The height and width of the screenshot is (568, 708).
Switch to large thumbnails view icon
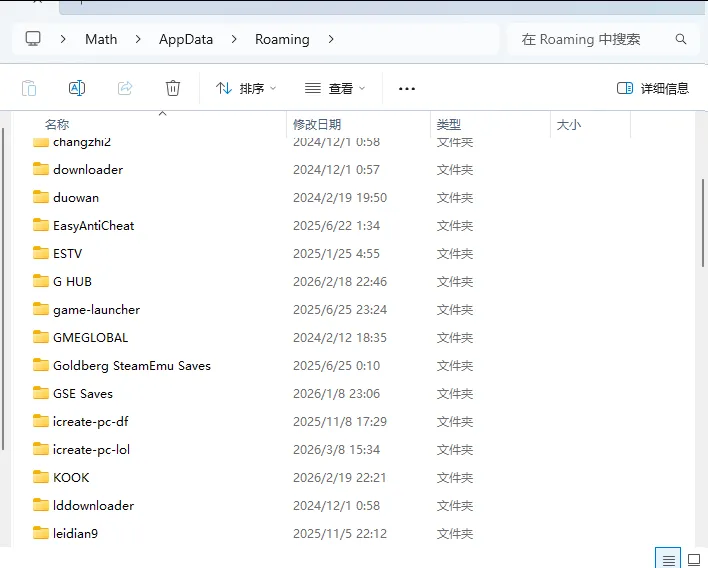[694, 560]
